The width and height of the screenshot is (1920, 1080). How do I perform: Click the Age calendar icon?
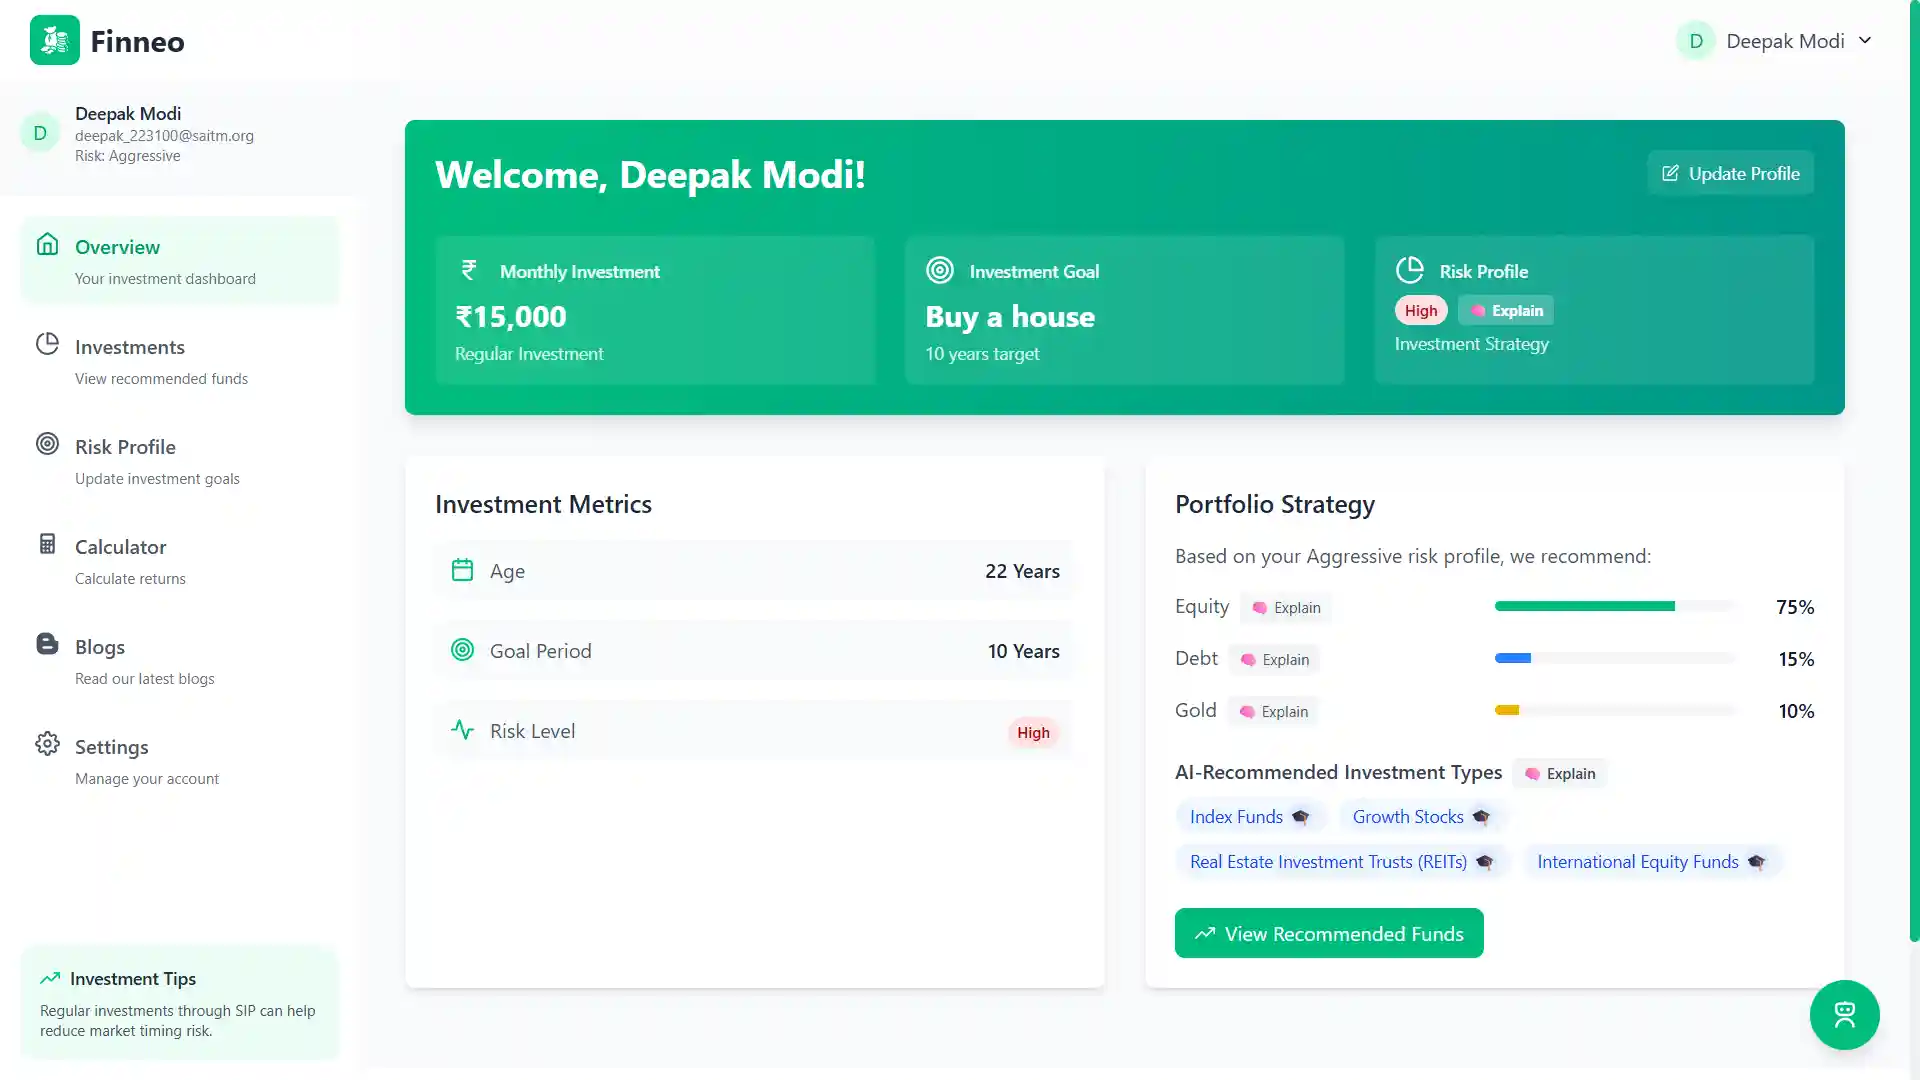462,570
